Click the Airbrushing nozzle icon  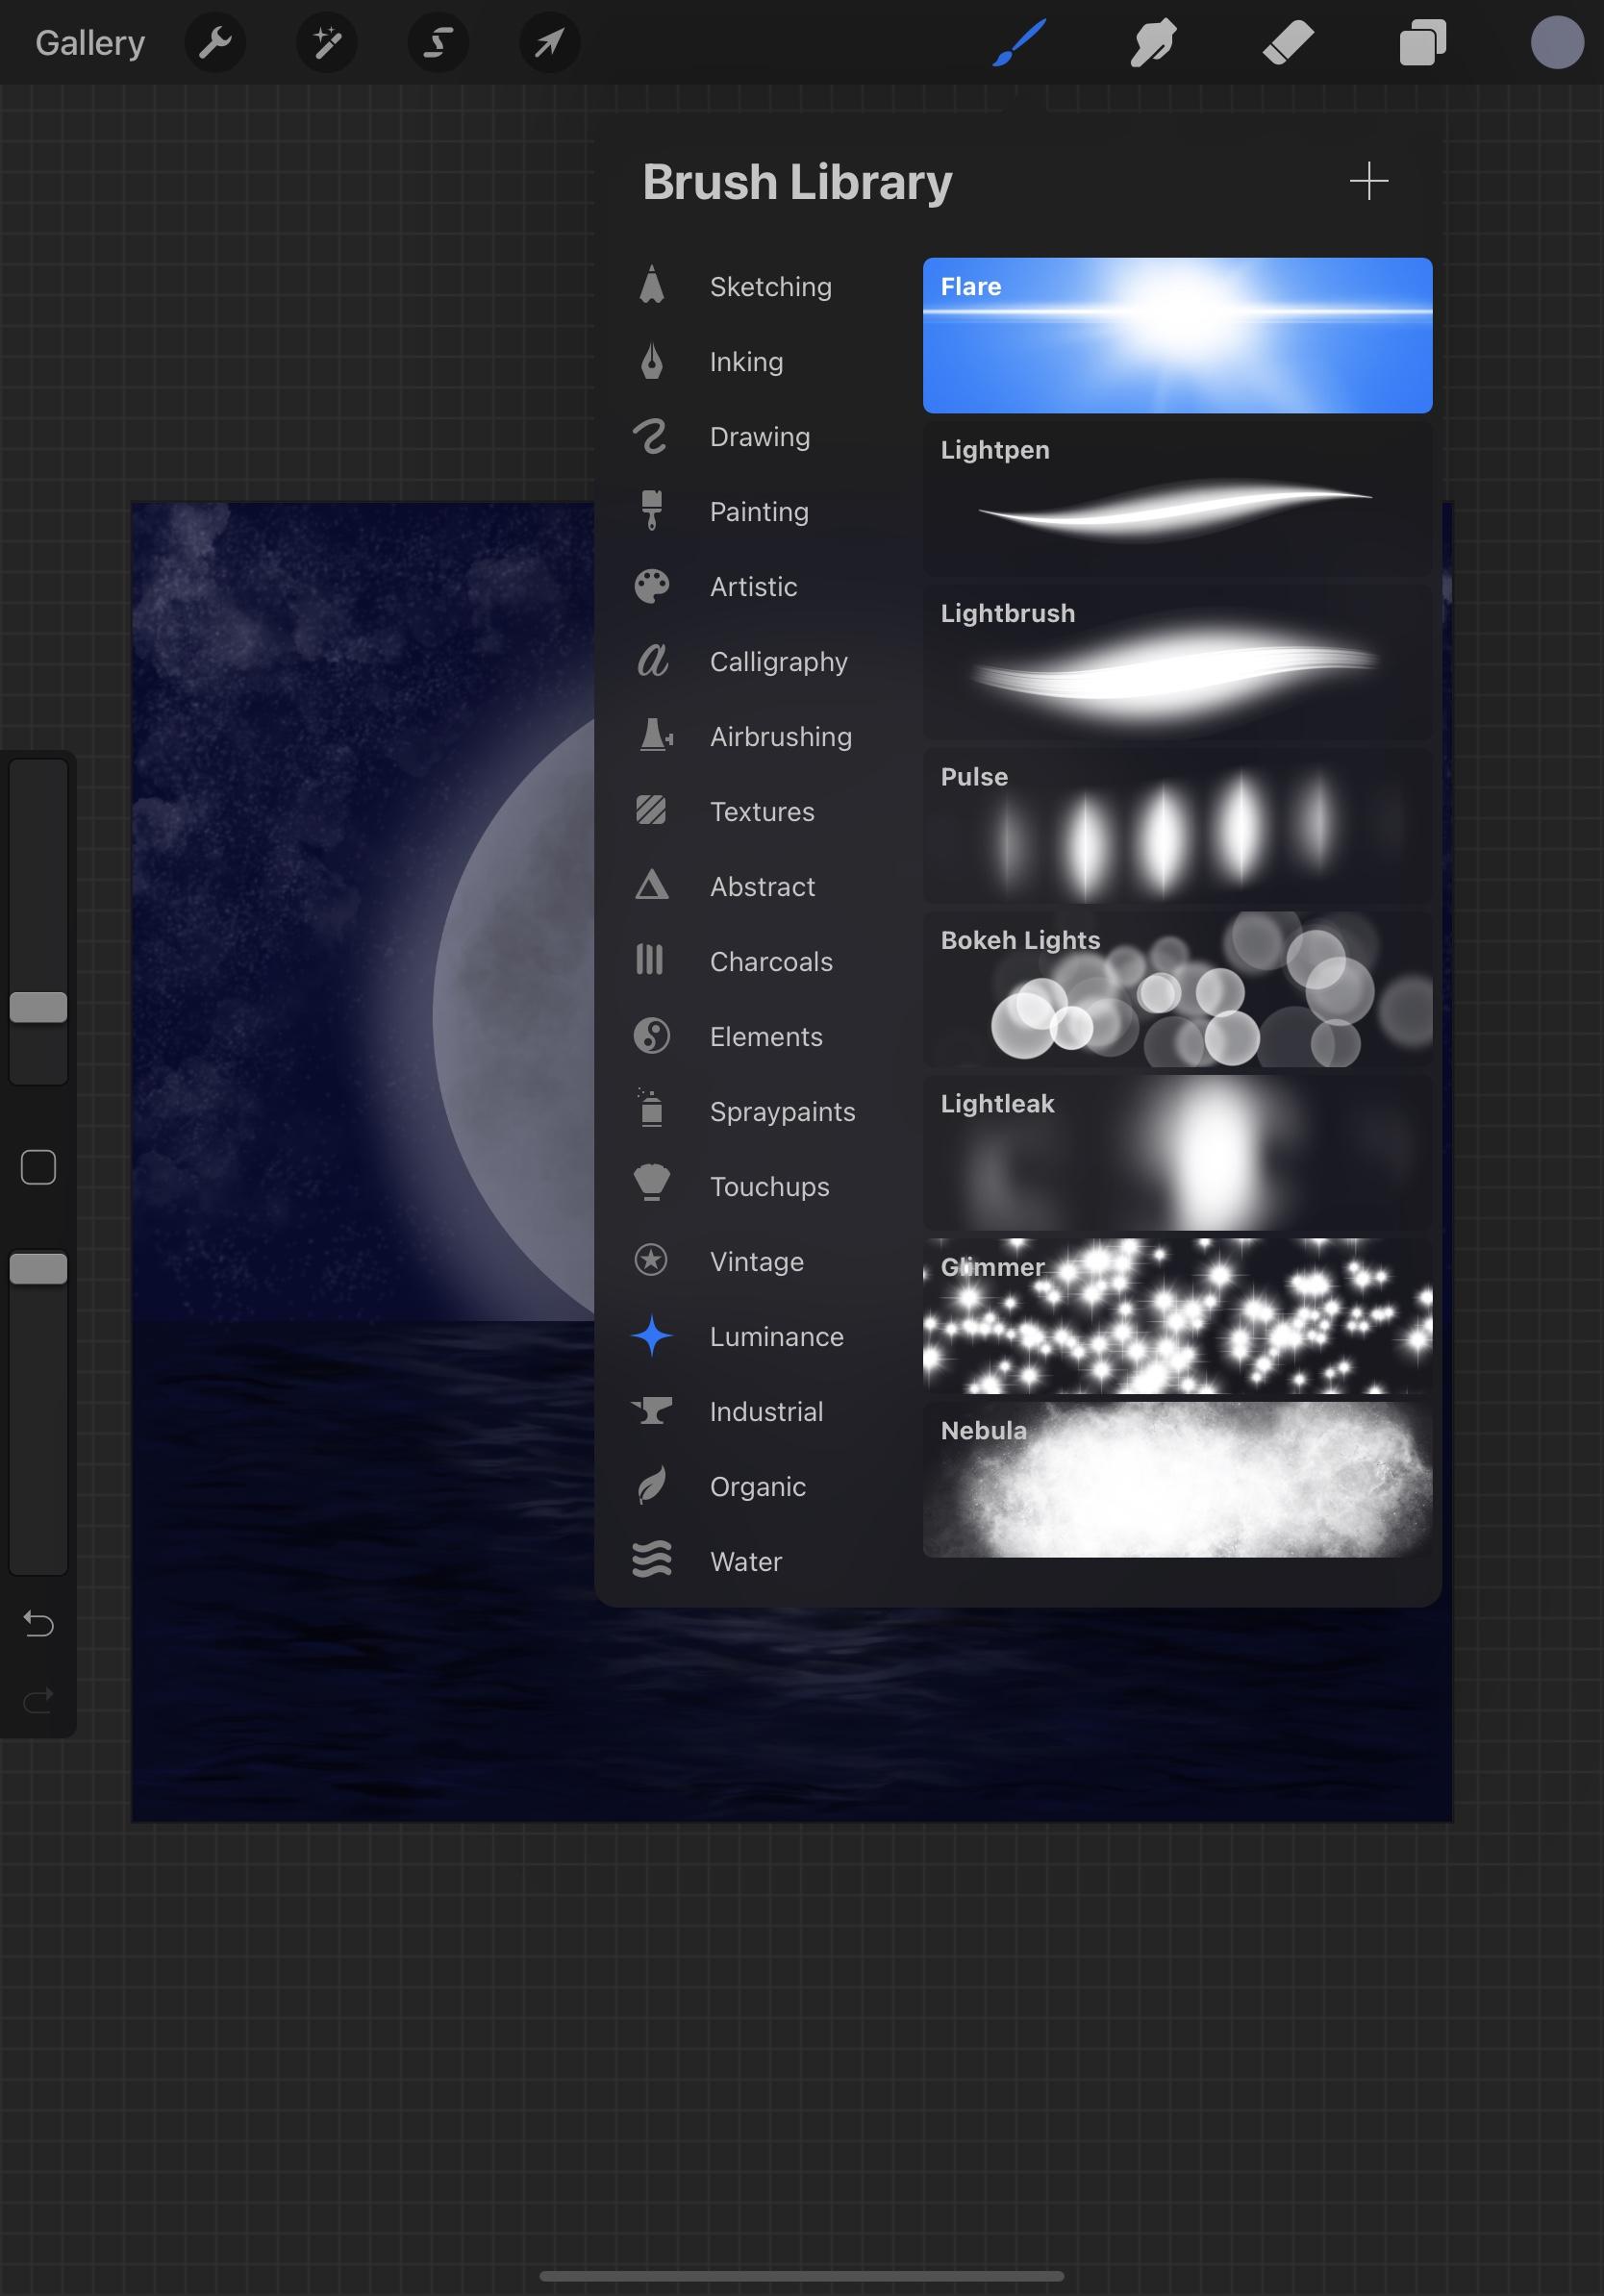pos(655,735)
